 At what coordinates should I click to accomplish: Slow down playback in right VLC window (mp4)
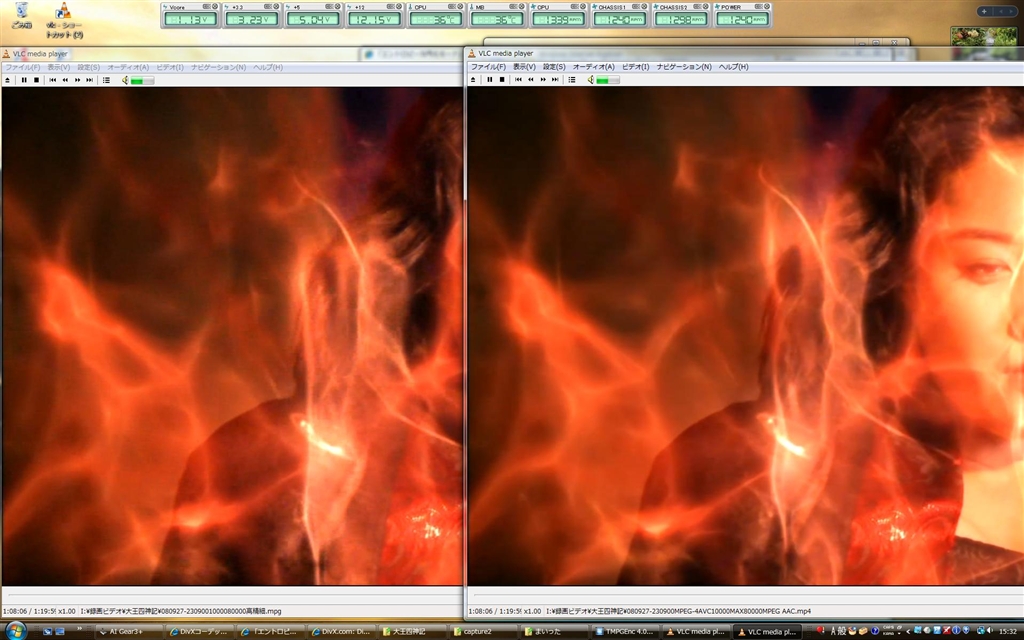pos(531,80)
